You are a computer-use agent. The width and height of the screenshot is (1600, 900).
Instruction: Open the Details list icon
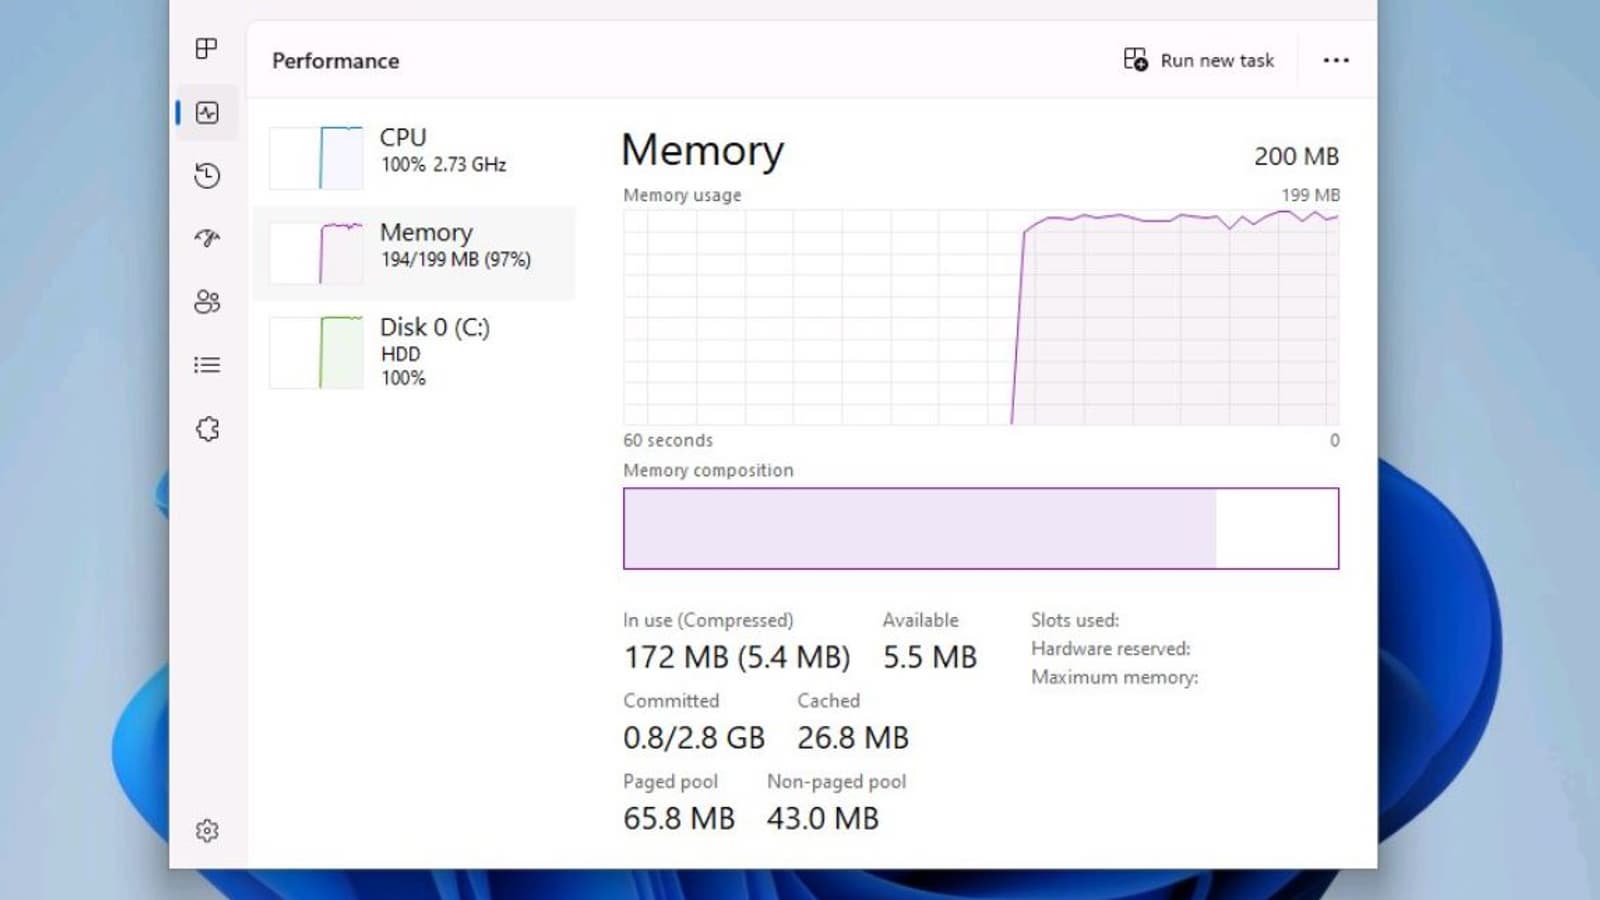pos(207,365)
